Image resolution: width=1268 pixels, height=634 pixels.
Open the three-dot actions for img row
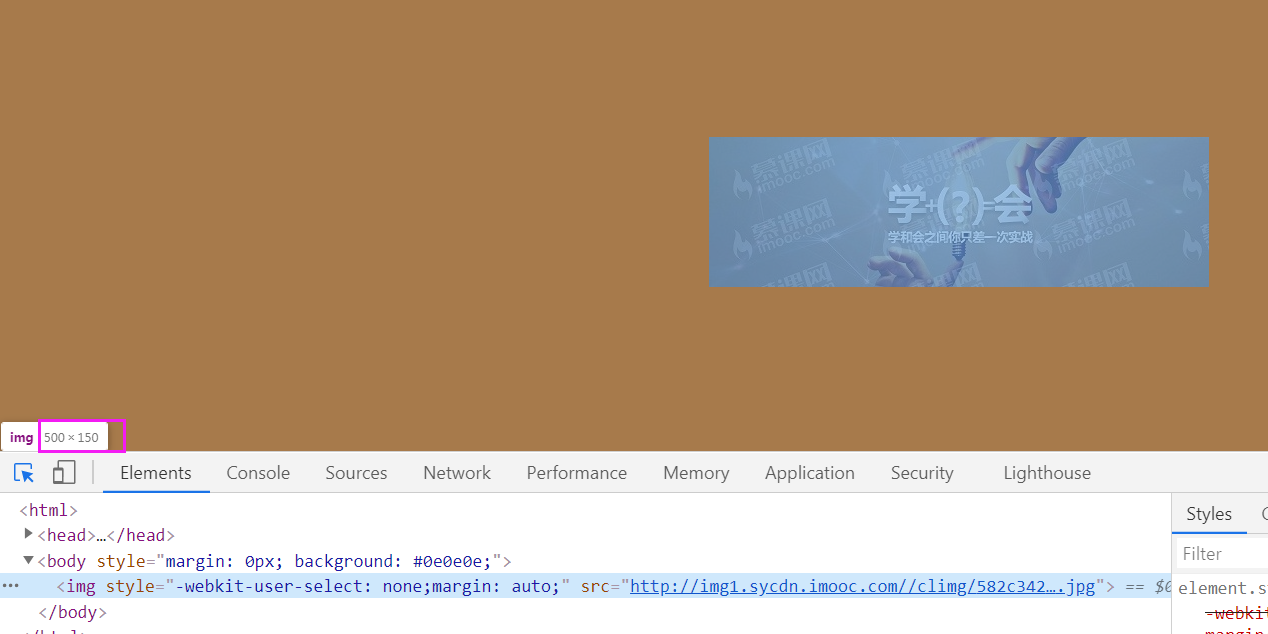click(x=11, y=586)
